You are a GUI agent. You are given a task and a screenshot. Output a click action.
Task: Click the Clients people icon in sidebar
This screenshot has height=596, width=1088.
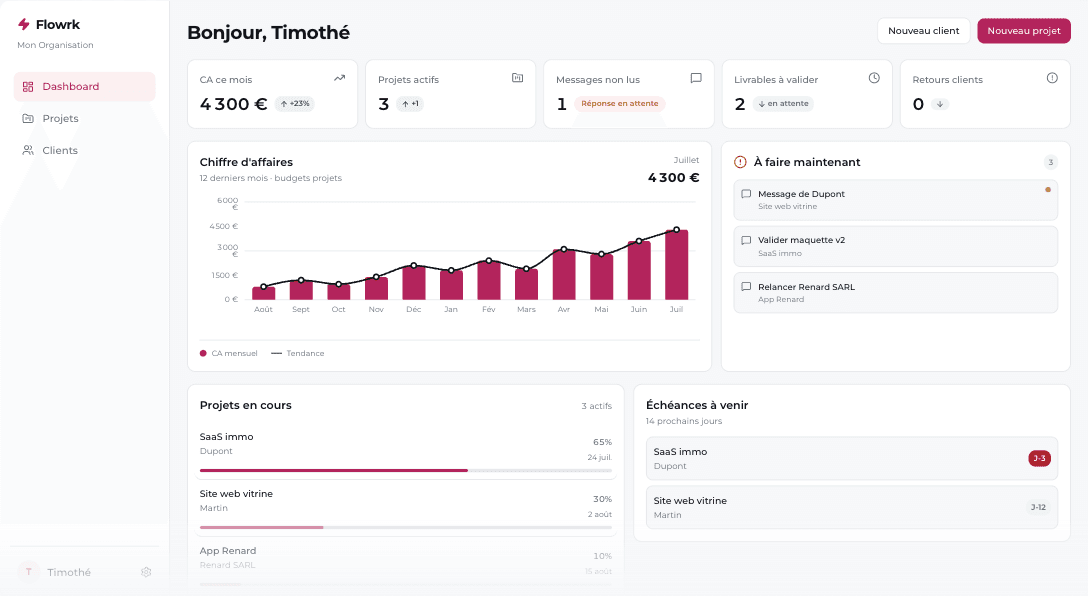(28, 151)
